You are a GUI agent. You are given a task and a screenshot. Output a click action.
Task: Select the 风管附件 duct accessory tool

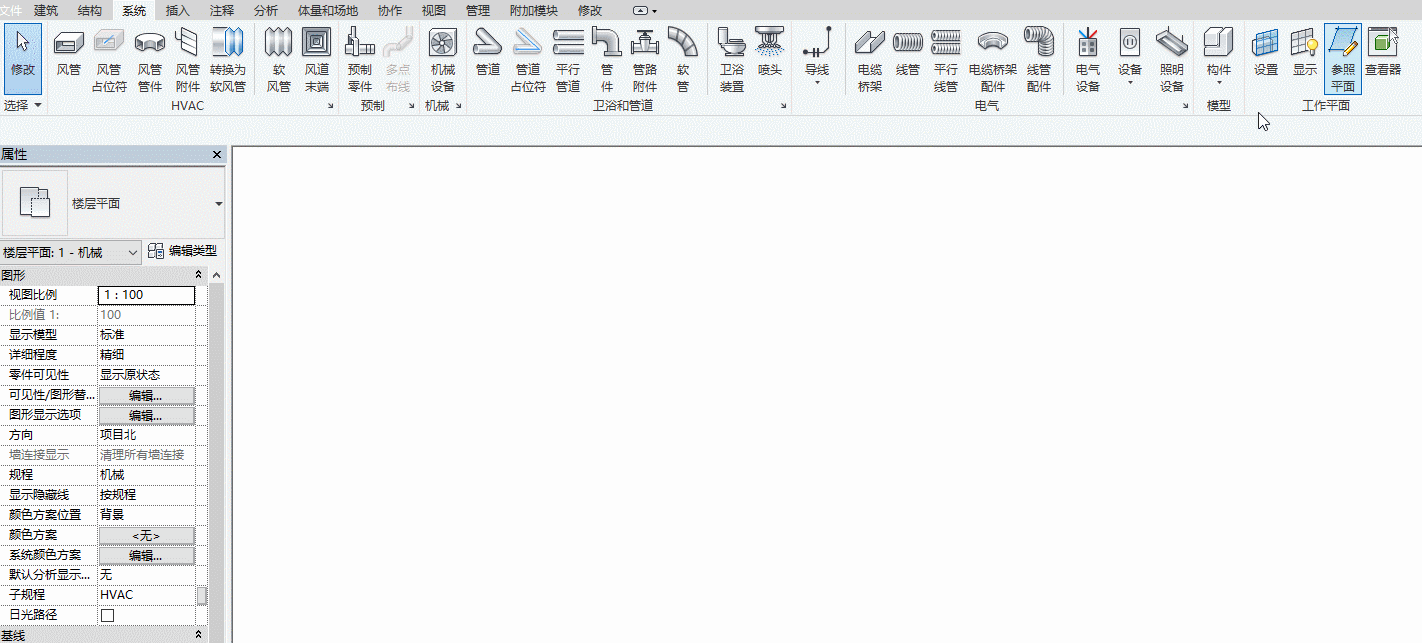[187, 58]
